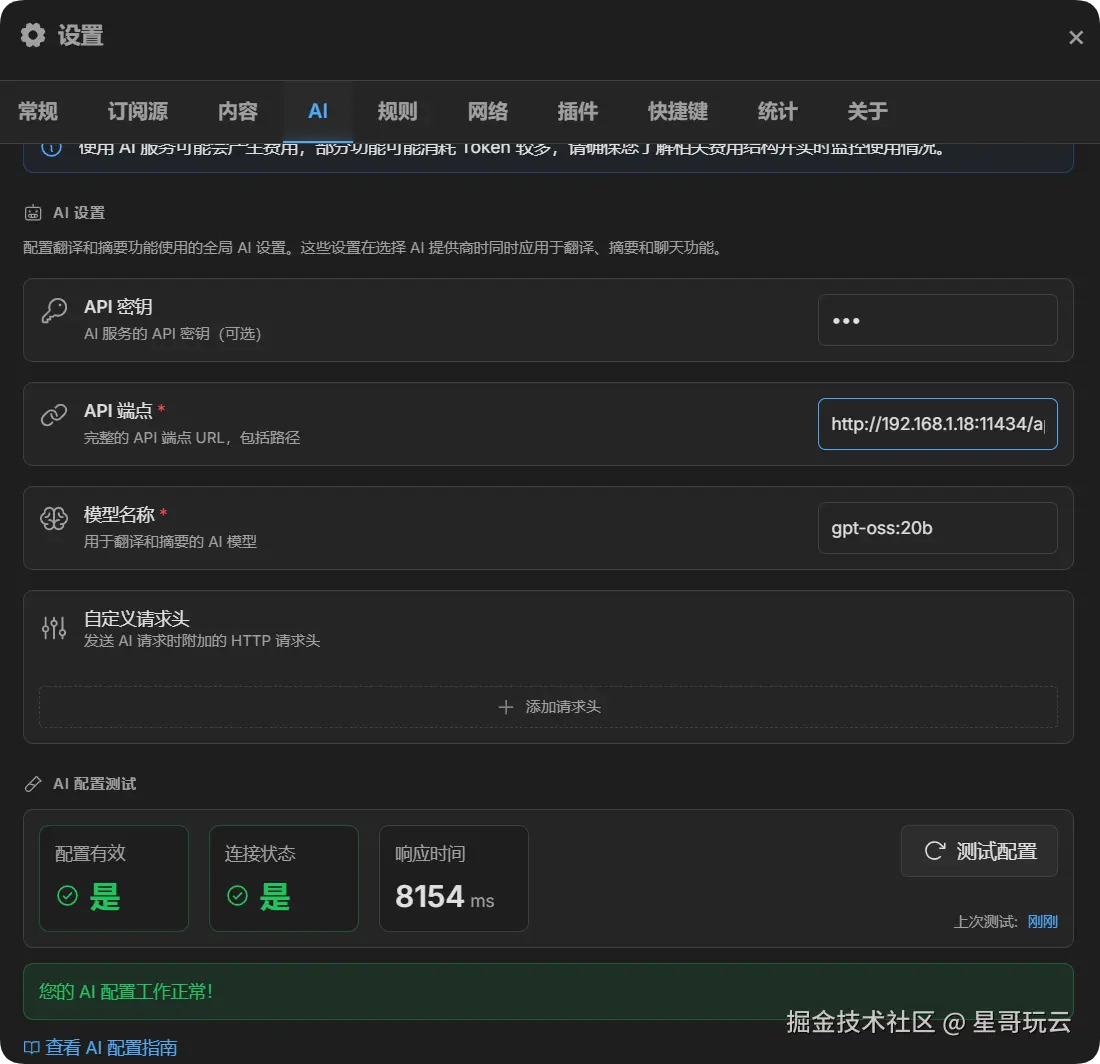Click the link icon beside API 端点
Image resolution: width=1100 pixels, height=1064 pixels.
(x=54, y=415)
